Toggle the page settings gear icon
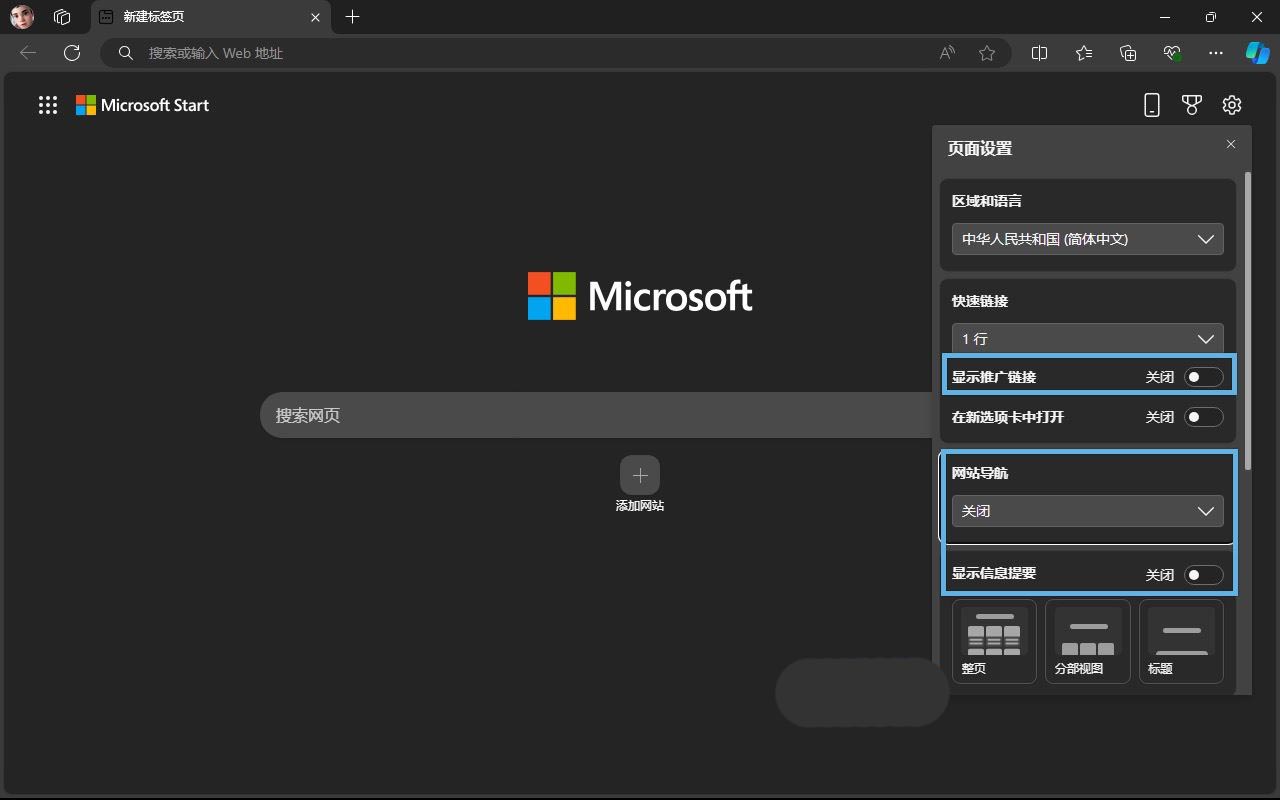The width and height of the screenshot is (1280, 800). pos(1232,105)
